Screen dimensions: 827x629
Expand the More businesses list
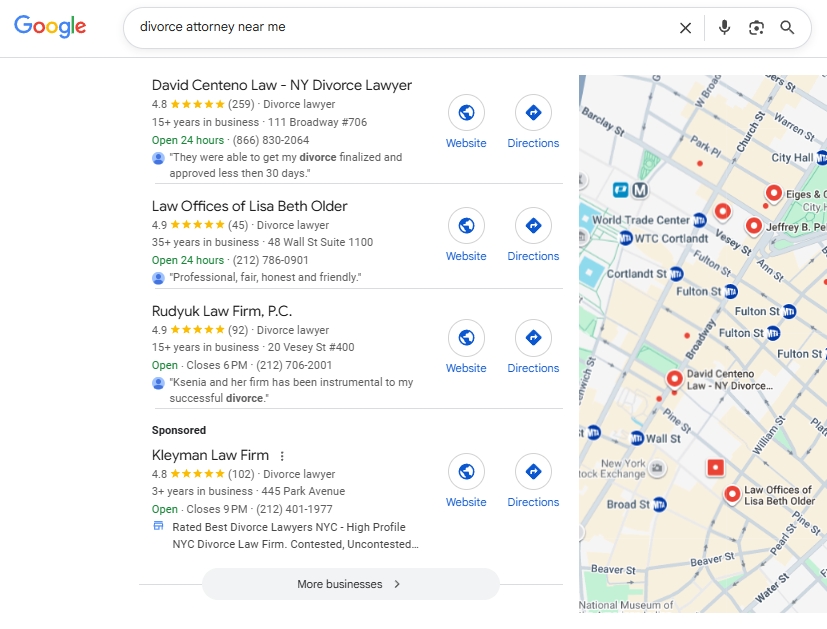(350, 584)
